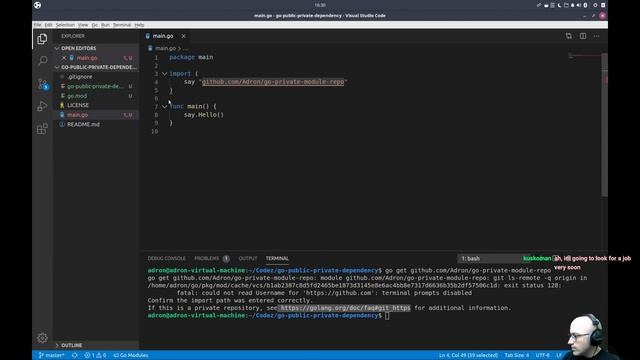Viewport: 640px width, 360px height.
Task: Open the Go menu
Action: 95,25
